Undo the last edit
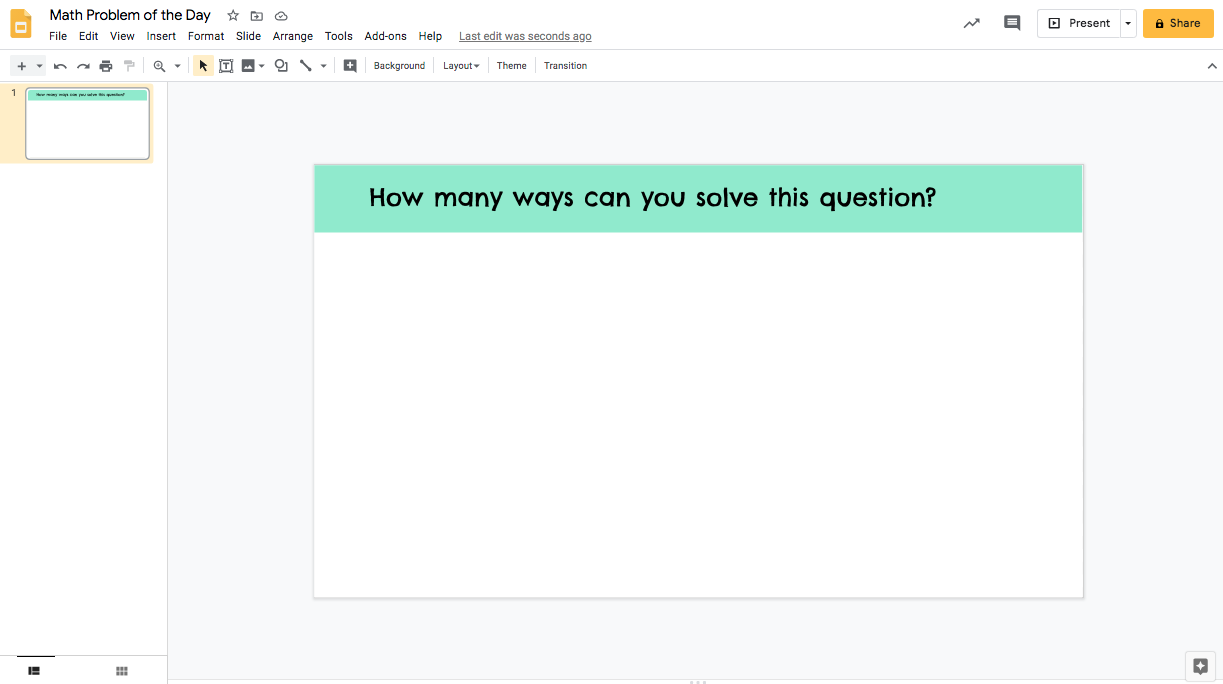The width and height of the screenshot is (1223, 684). click(60, 65)
